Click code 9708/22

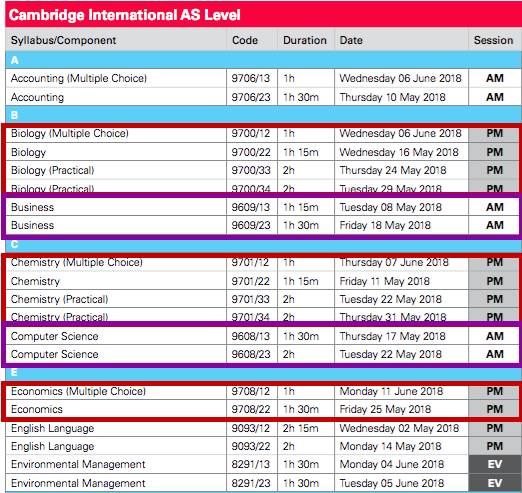click(251, 409)
